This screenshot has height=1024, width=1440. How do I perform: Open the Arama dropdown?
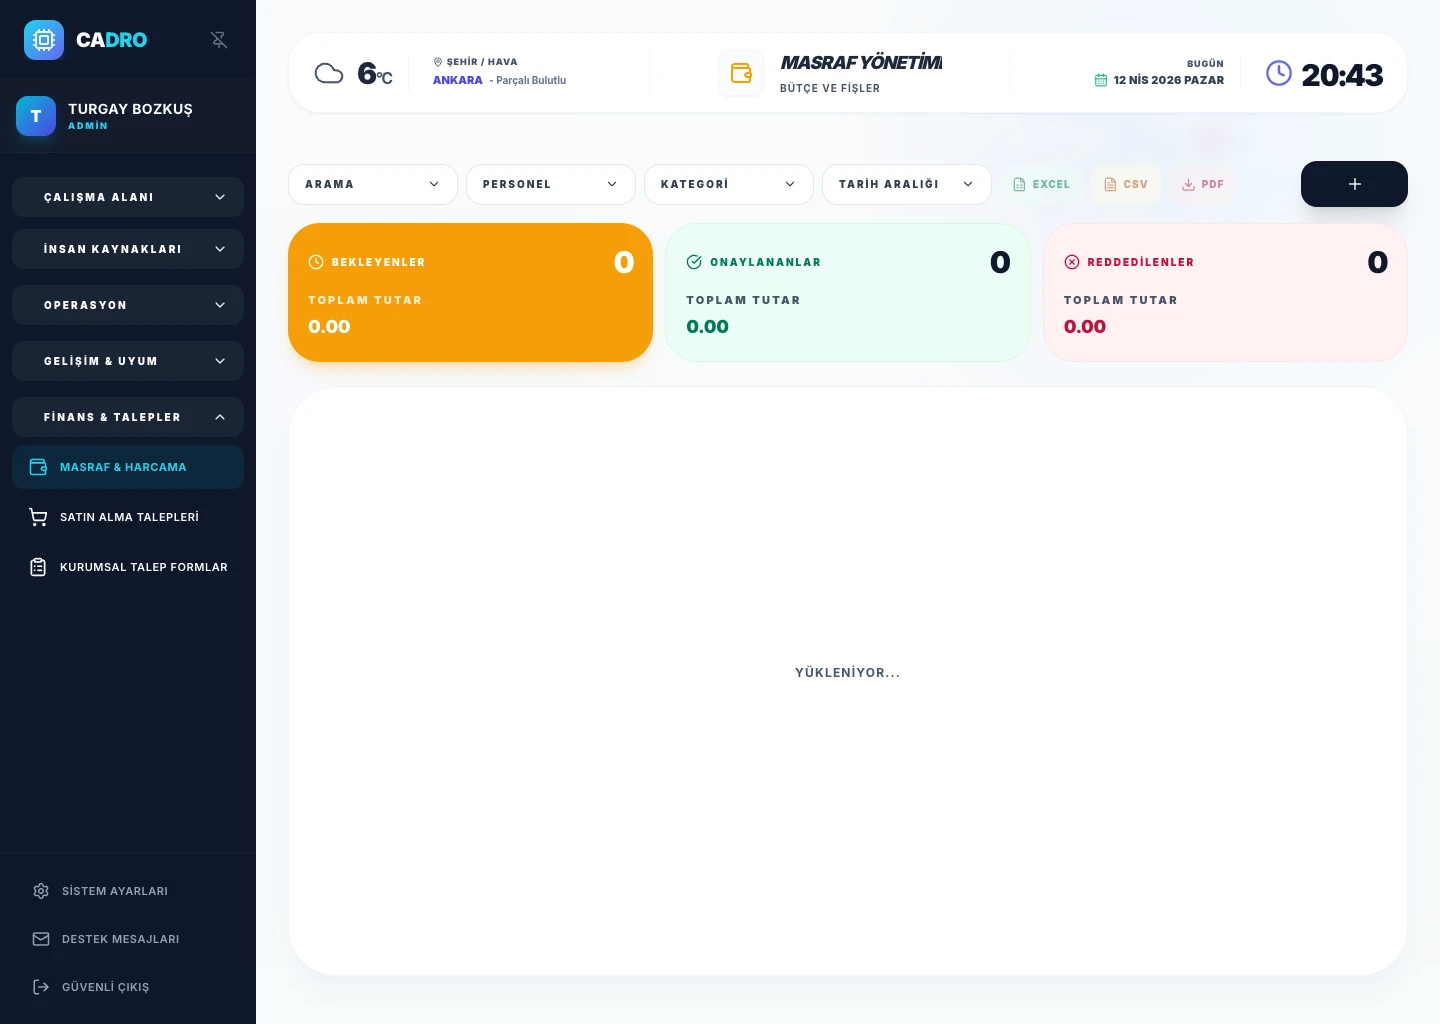[373, 184]
